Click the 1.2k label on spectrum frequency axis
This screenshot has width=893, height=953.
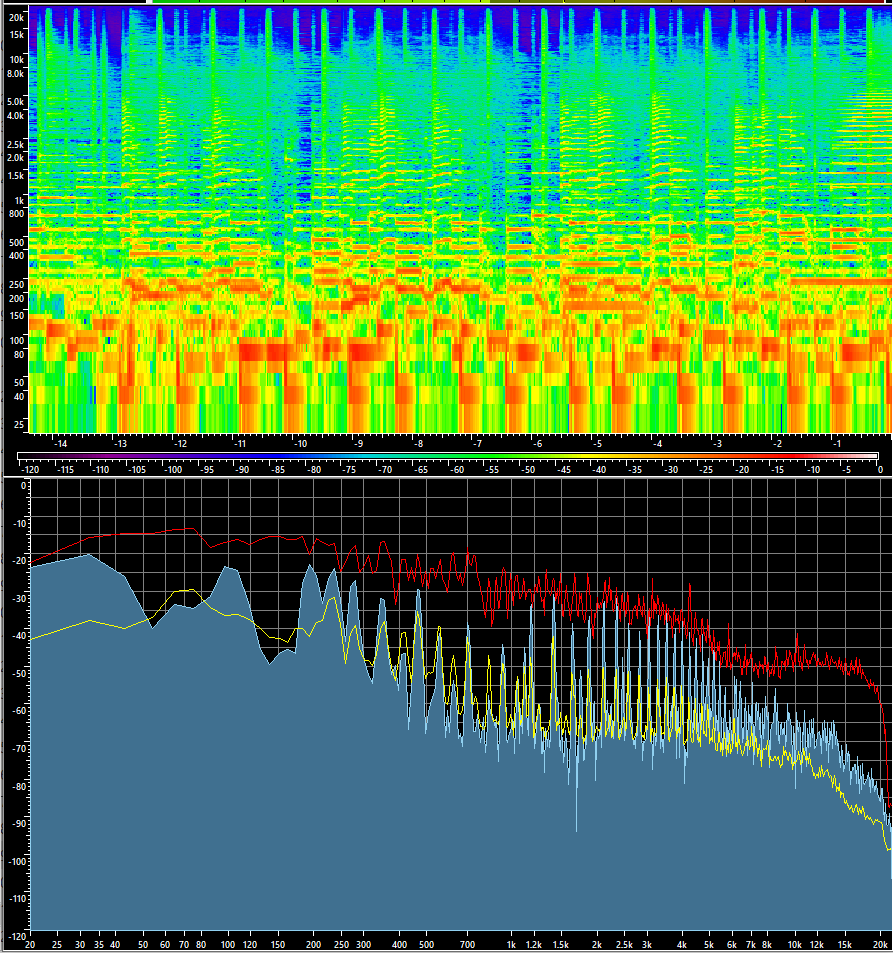[534, 945]
